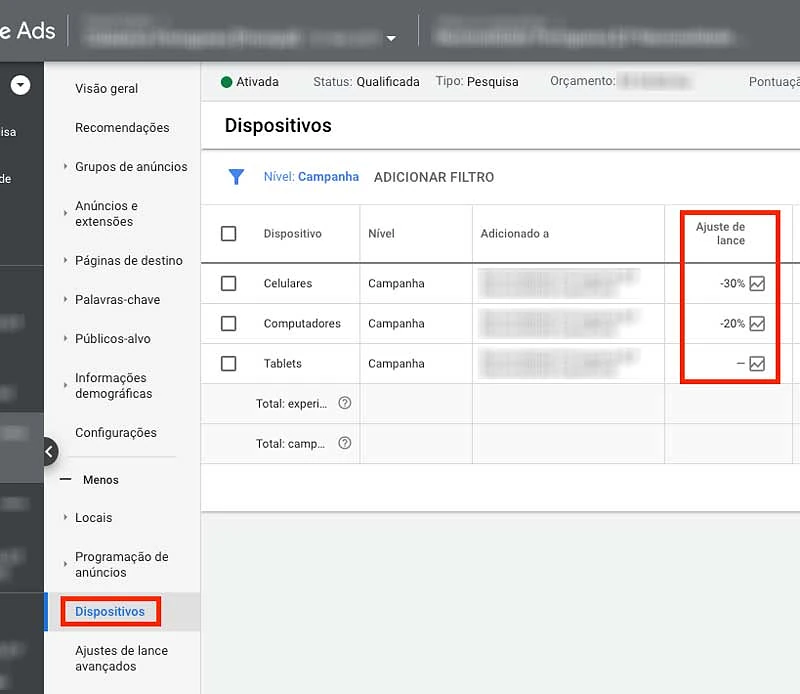Open Visão geral page

[106, 88]
